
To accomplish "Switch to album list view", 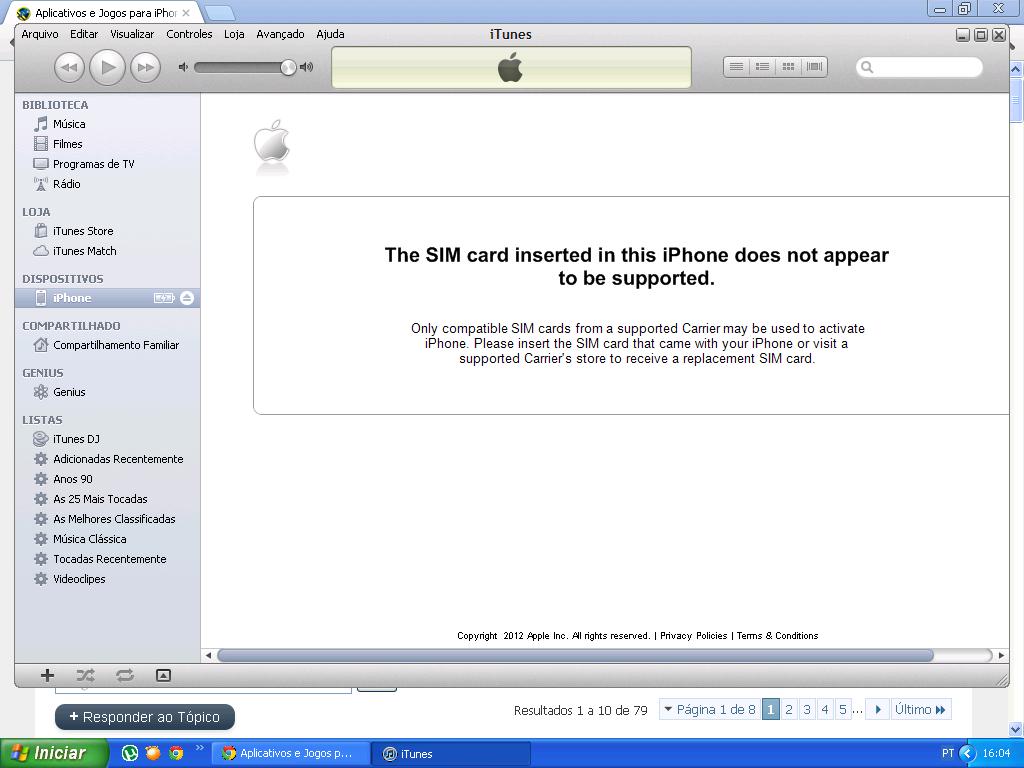I will pyautogui.click(x=762, y=67).
